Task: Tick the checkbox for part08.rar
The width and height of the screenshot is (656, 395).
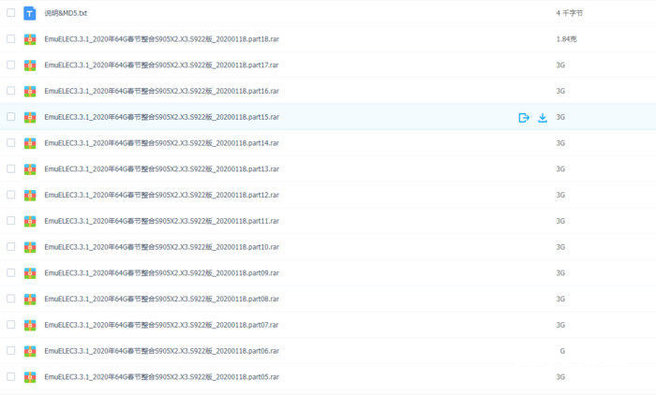Action: click(11, 298)
